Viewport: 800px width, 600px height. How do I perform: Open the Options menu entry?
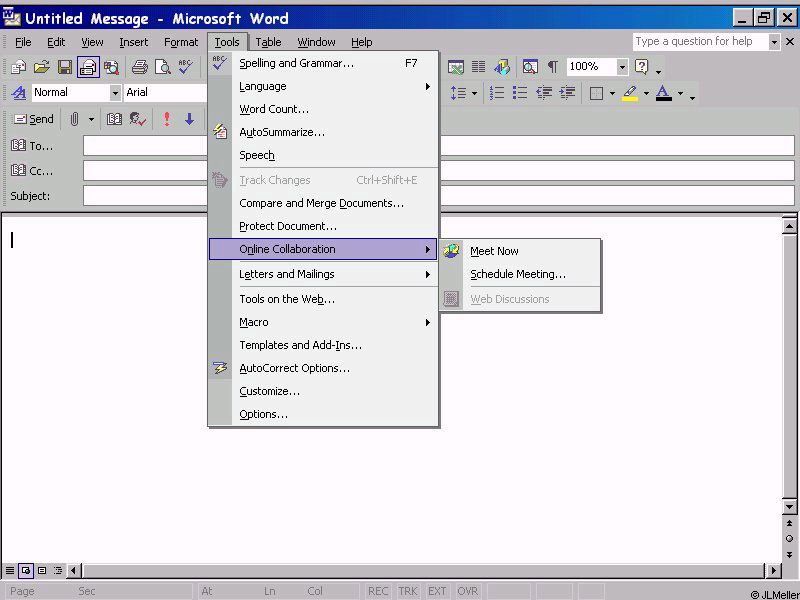(x=263, y=414)
